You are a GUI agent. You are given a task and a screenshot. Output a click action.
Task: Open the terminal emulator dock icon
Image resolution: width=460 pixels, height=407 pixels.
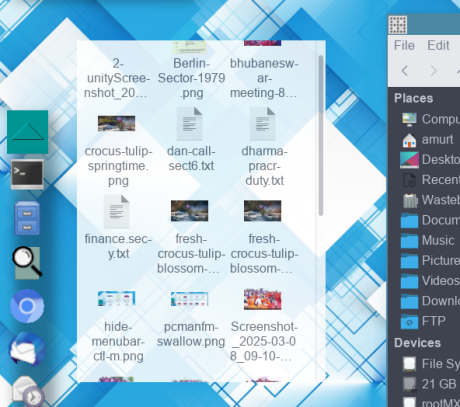pos(27,174)
